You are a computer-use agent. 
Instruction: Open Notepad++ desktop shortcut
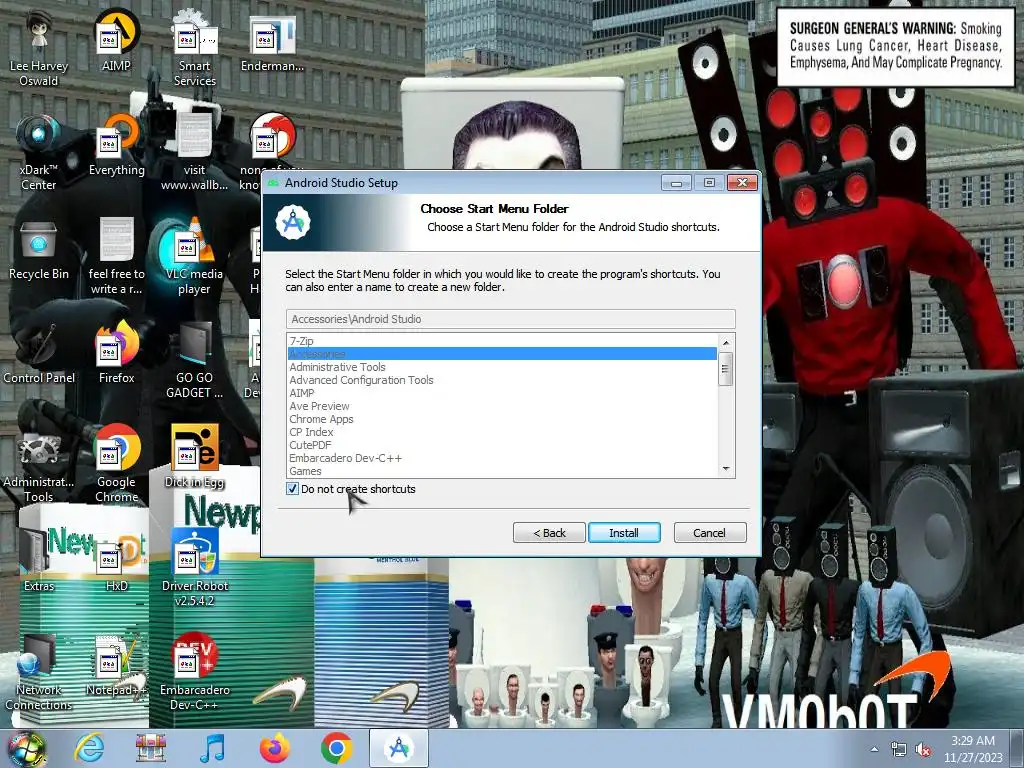tap(116, 666)
